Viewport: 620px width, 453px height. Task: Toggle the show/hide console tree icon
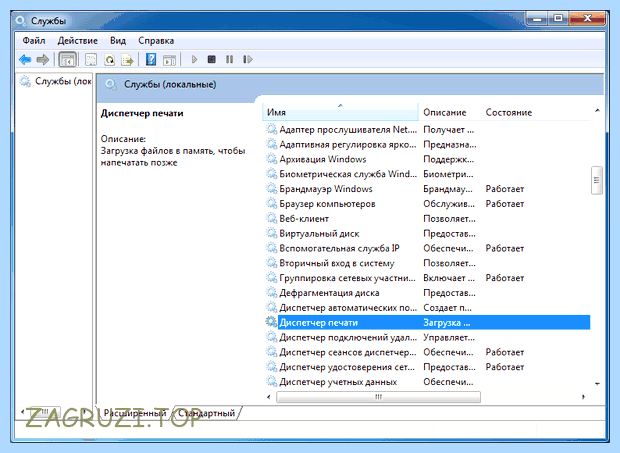pyautogui.click(x=67, y=60)
